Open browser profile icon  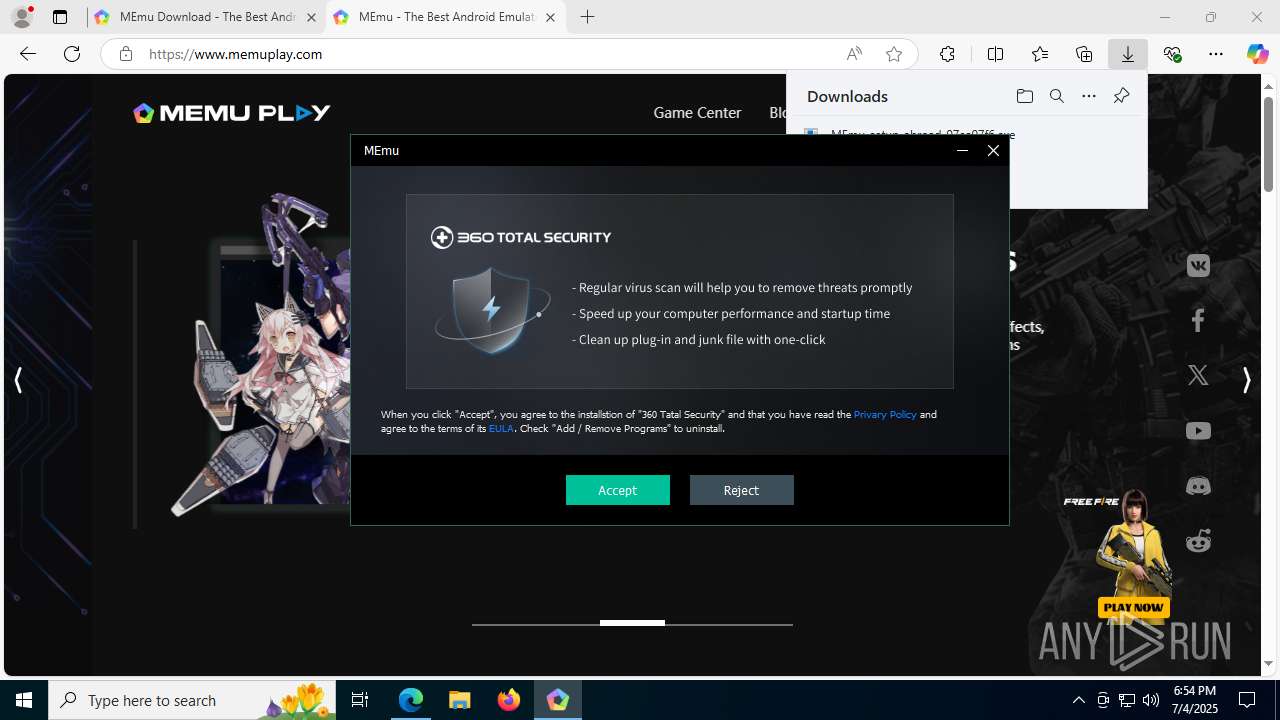click(22, 17)
